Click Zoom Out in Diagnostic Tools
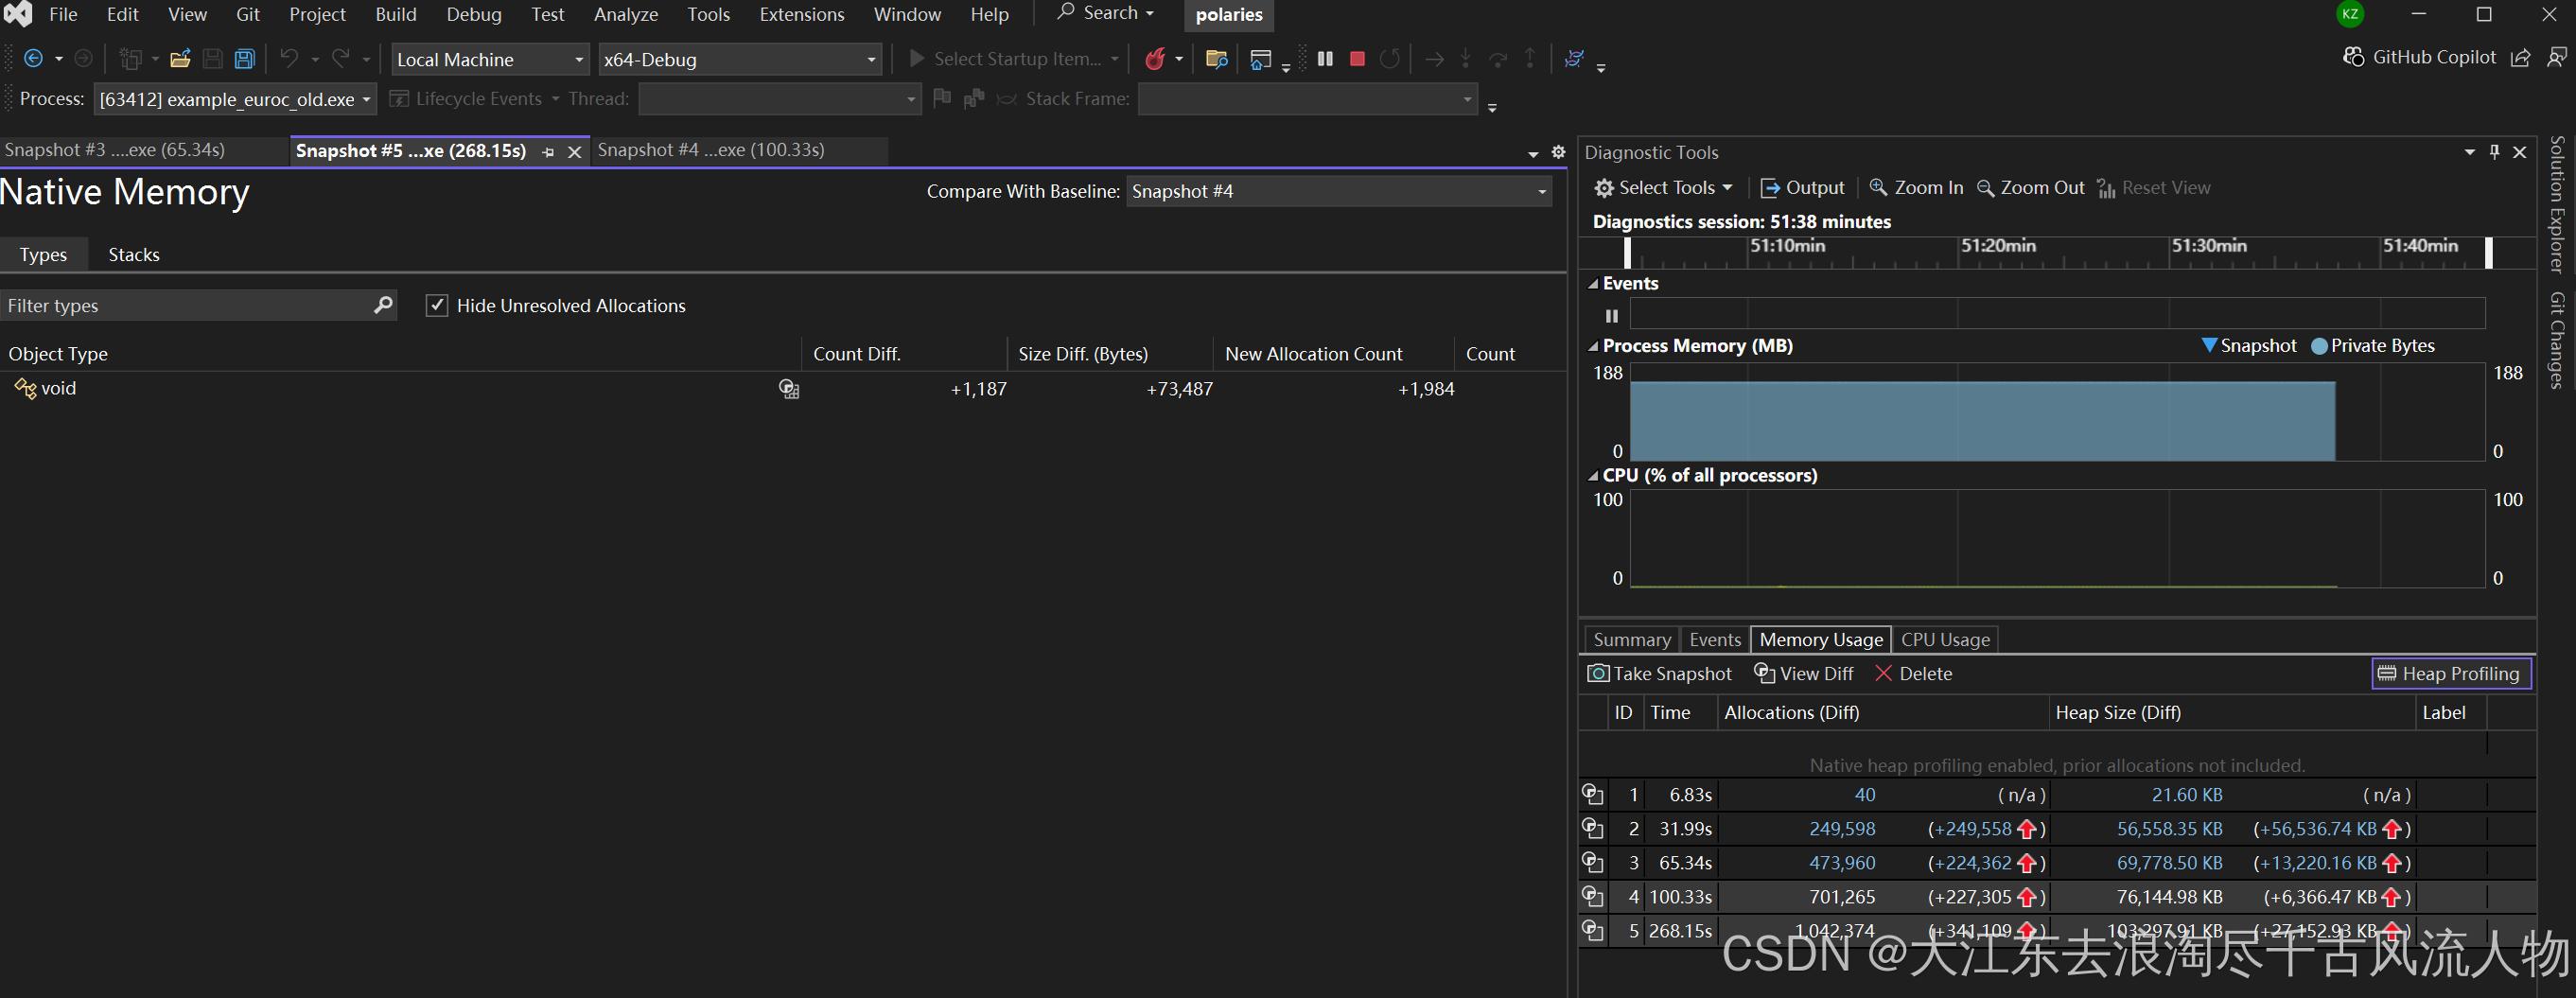2576x998 pixels. (x=2031, y=188)
